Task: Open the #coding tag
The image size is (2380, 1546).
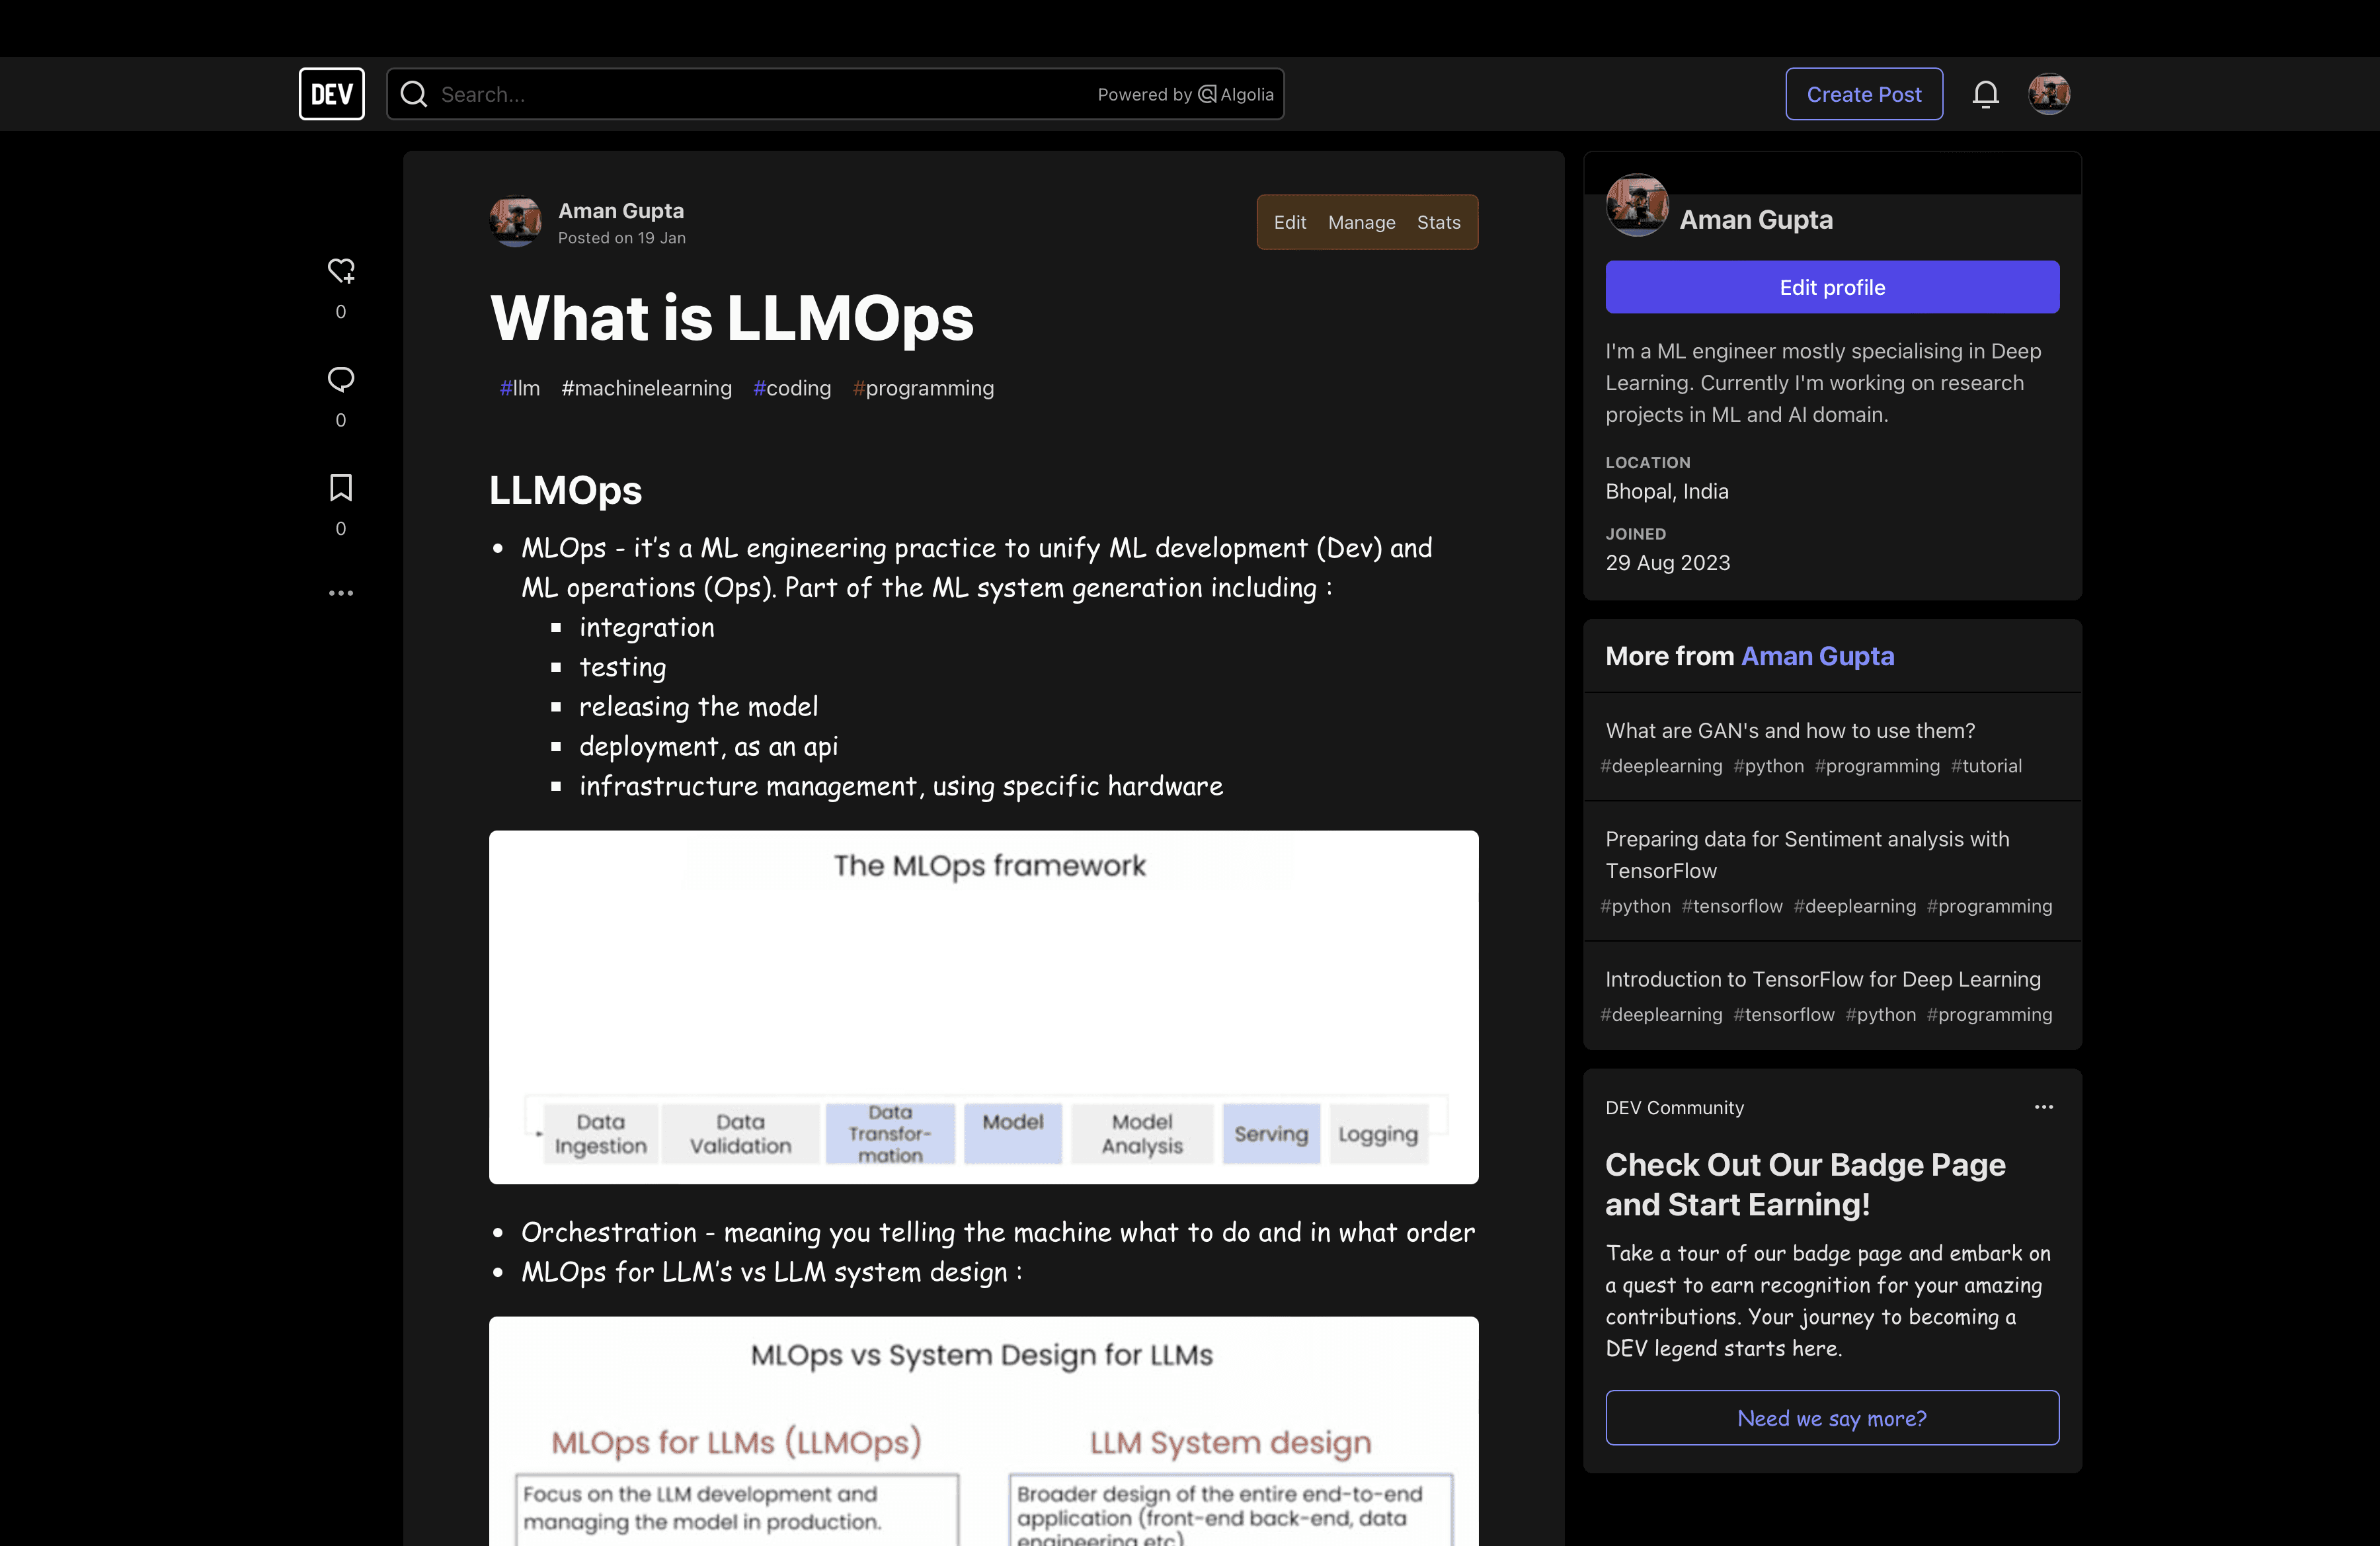Action: (x=792, y=388)
